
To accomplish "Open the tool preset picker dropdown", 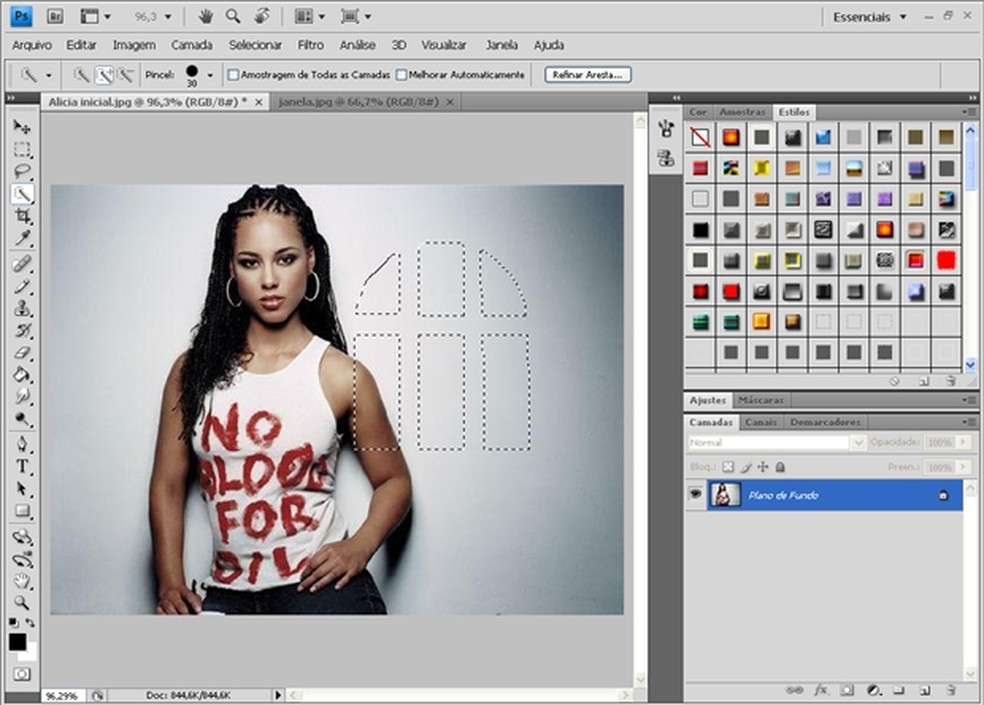I will (x=48, y=76).
